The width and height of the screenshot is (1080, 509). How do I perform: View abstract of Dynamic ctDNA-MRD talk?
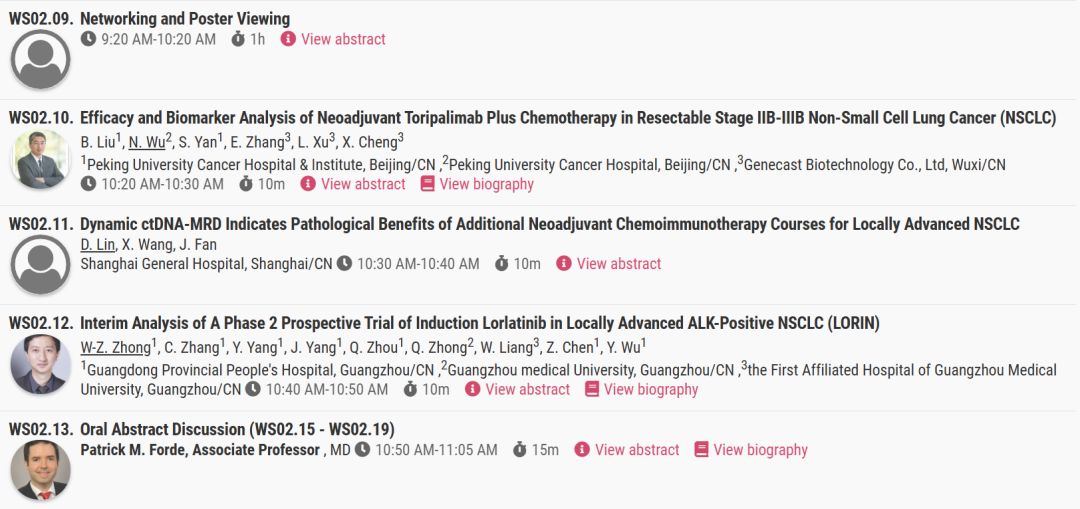point(619,263)
